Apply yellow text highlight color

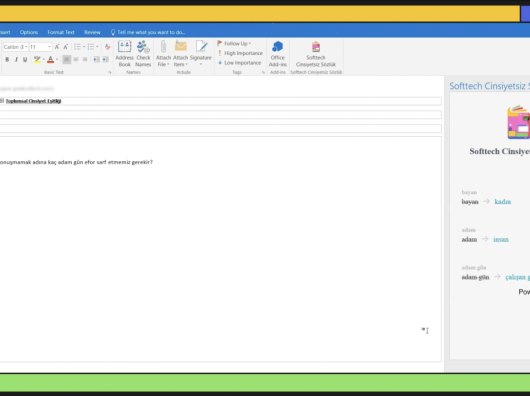(x=37, y=59)
